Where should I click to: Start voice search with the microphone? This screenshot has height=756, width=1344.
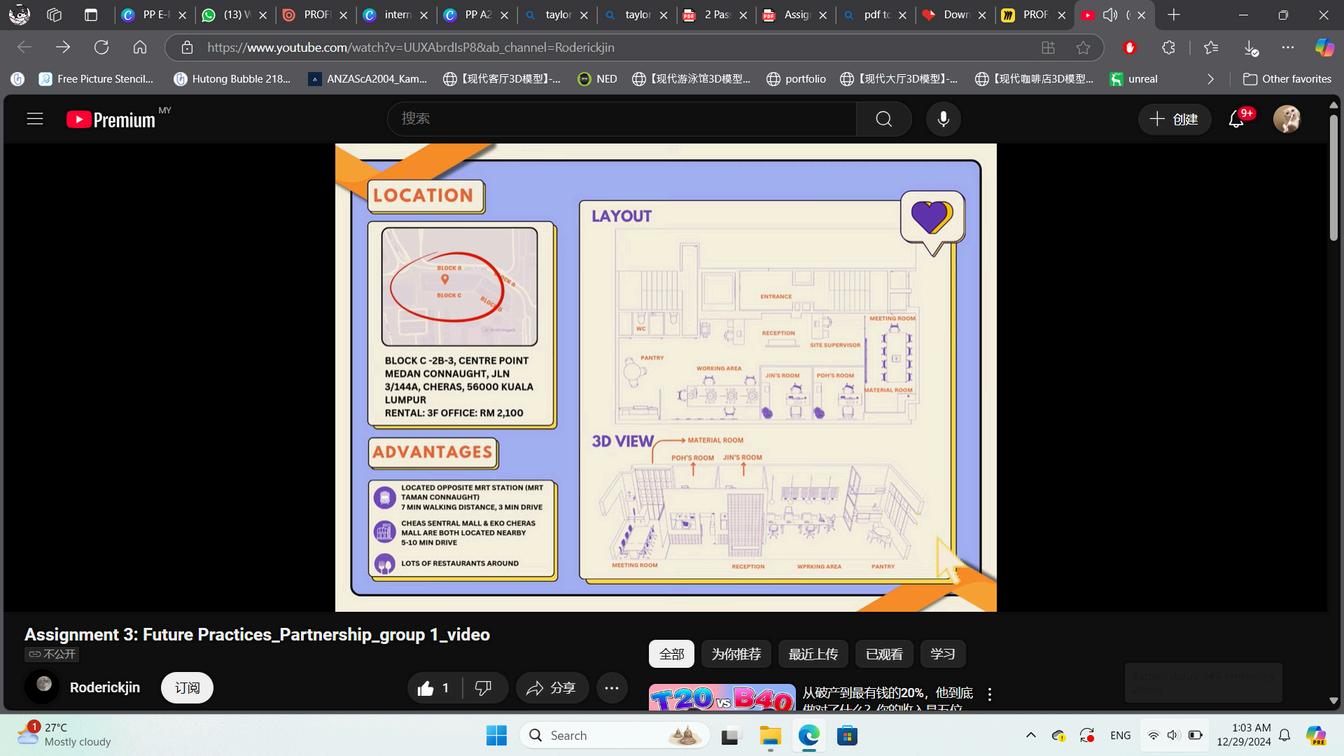point(943,119)
